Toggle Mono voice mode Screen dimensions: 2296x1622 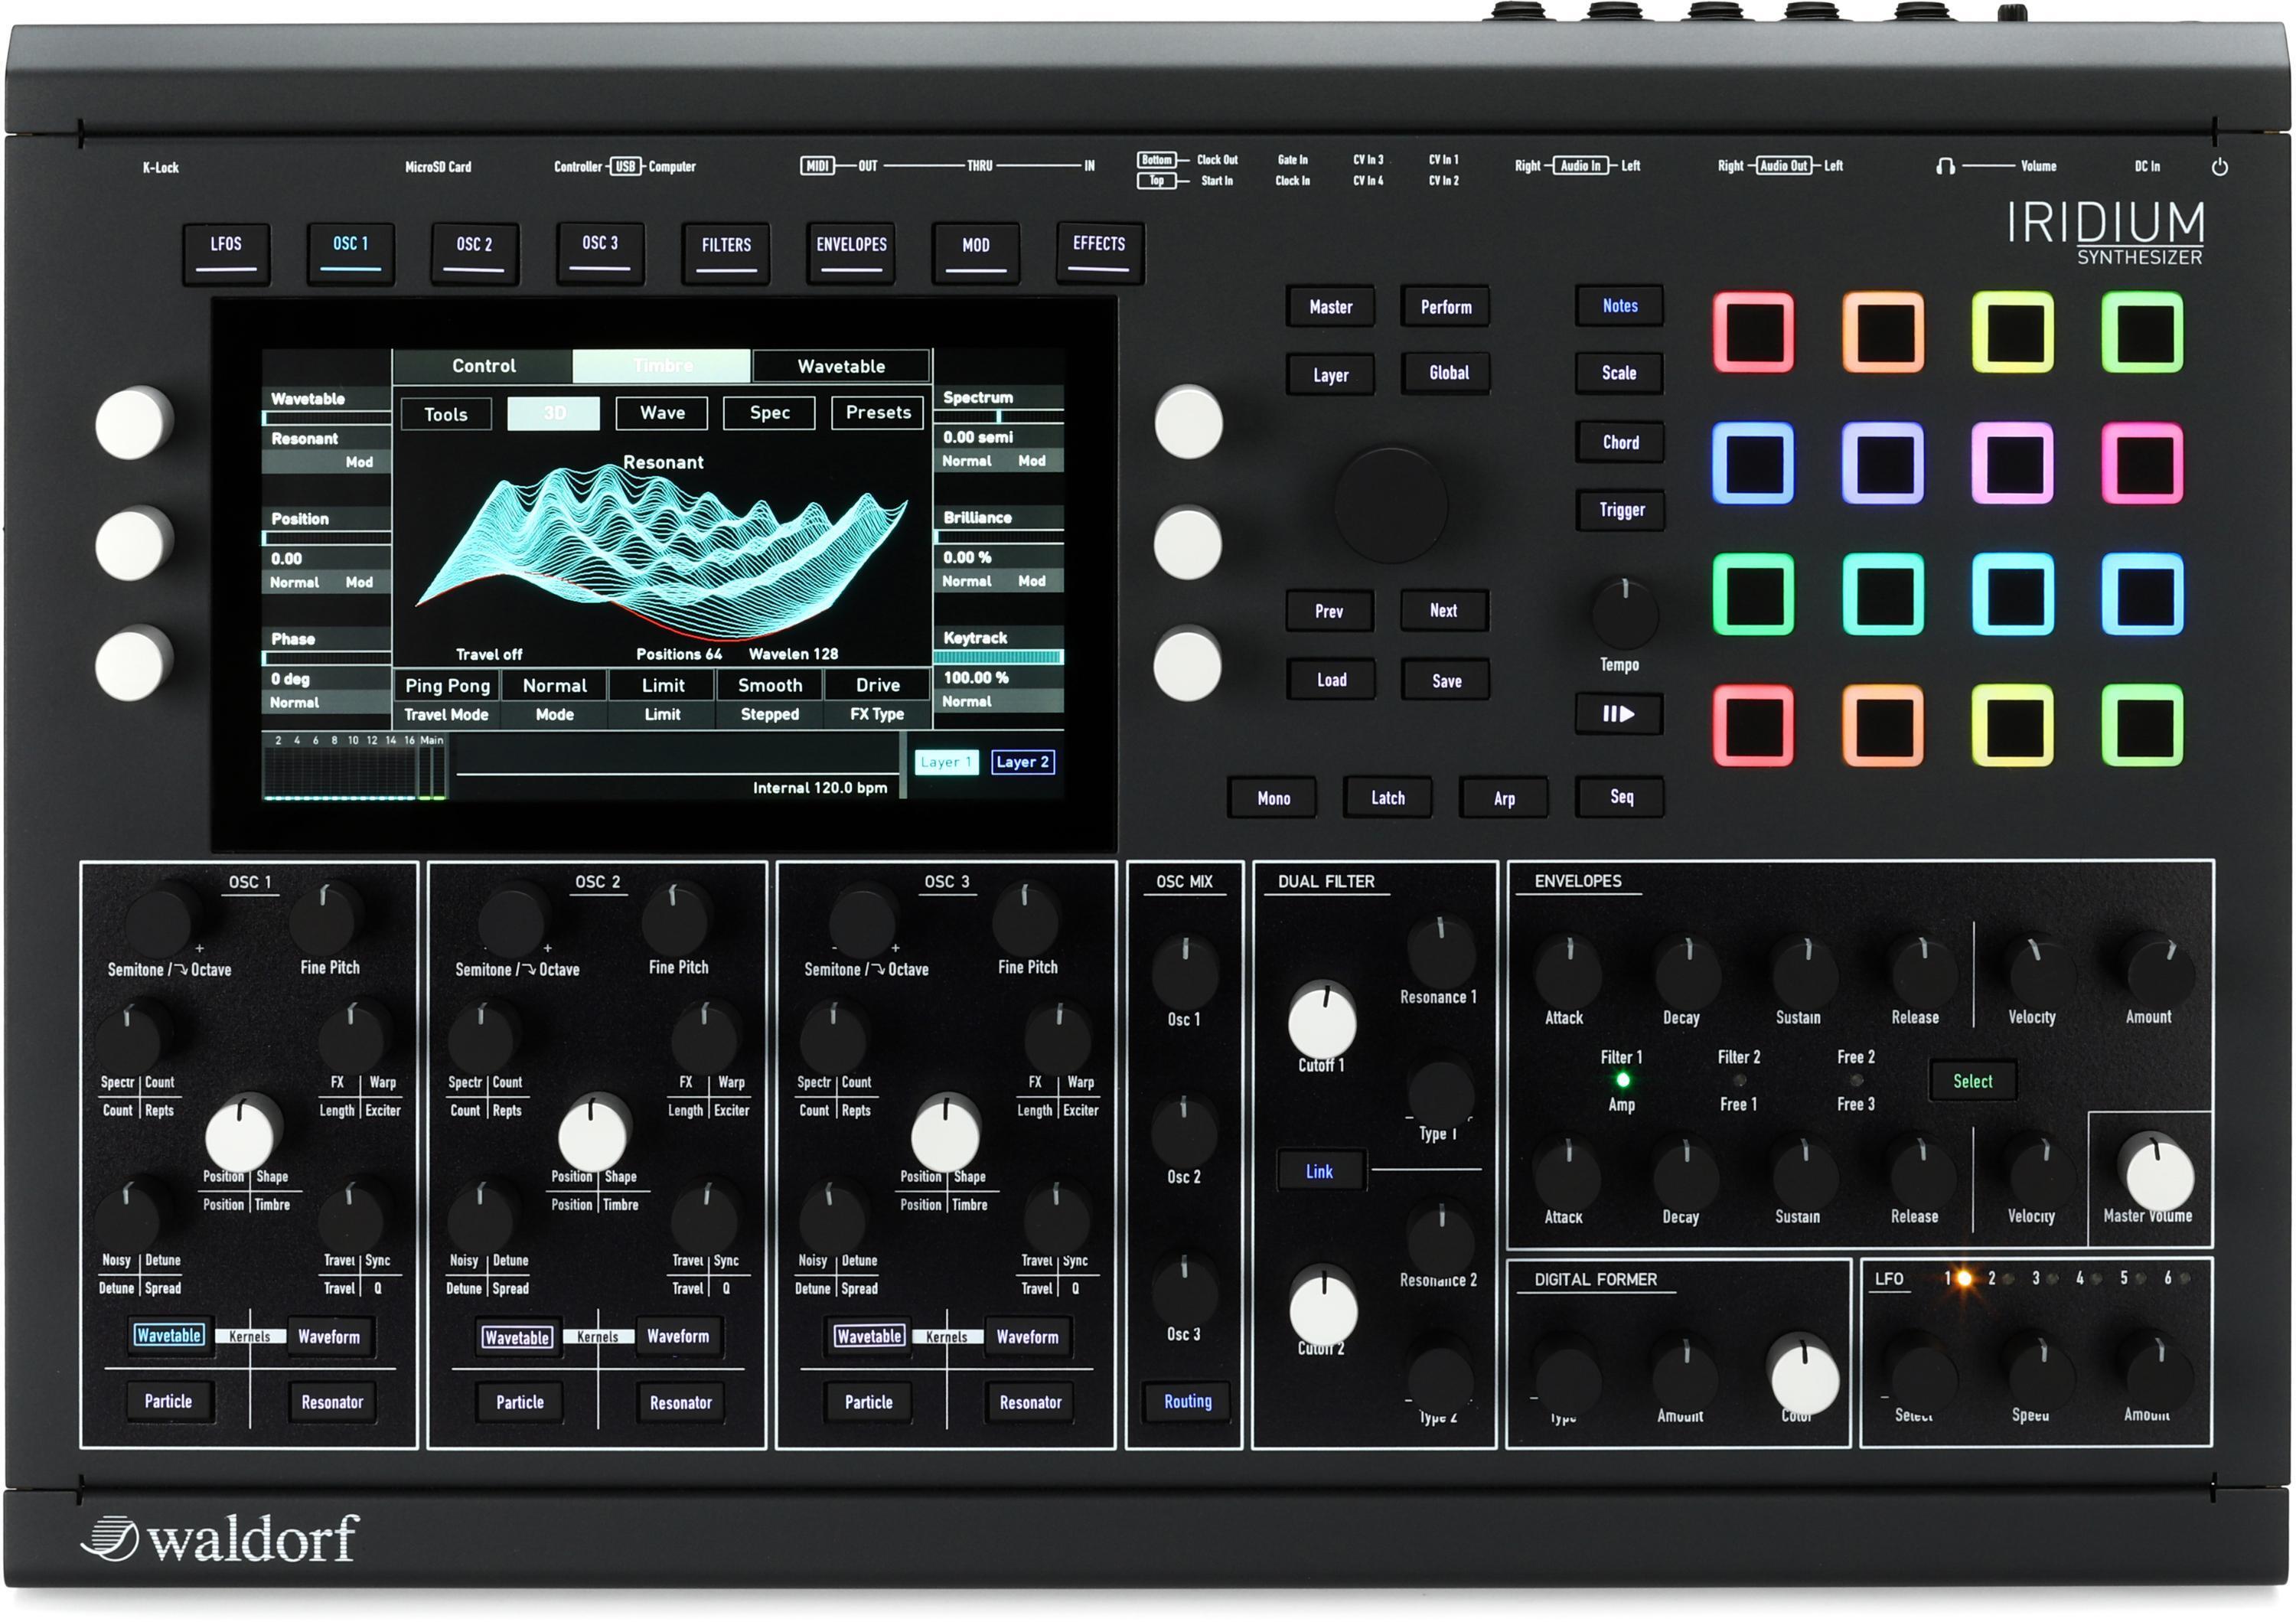click(x=1272, y=797)
